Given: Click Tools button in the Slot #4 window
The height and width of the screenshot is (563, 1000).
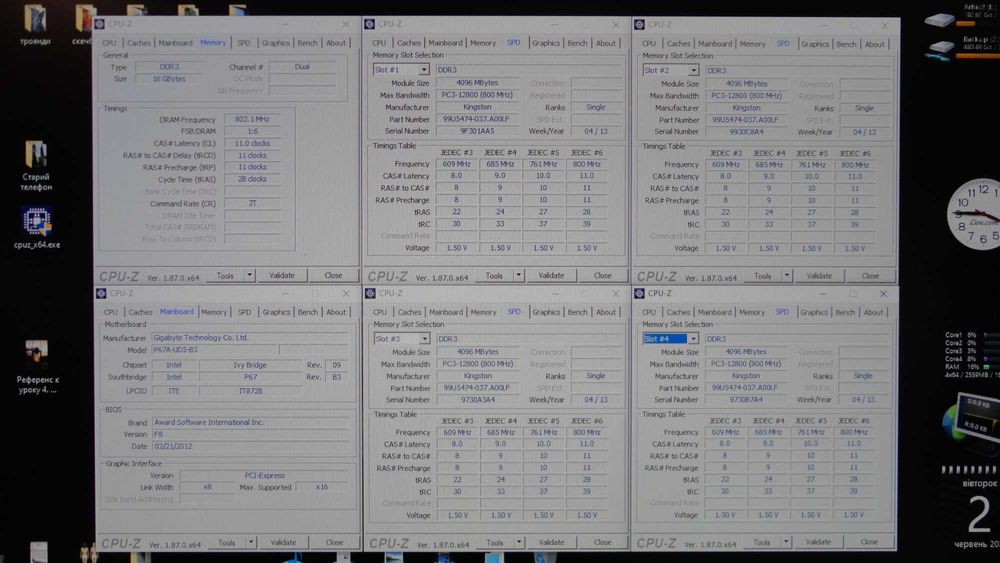Looking at the screenshot, I should point(762,542).
